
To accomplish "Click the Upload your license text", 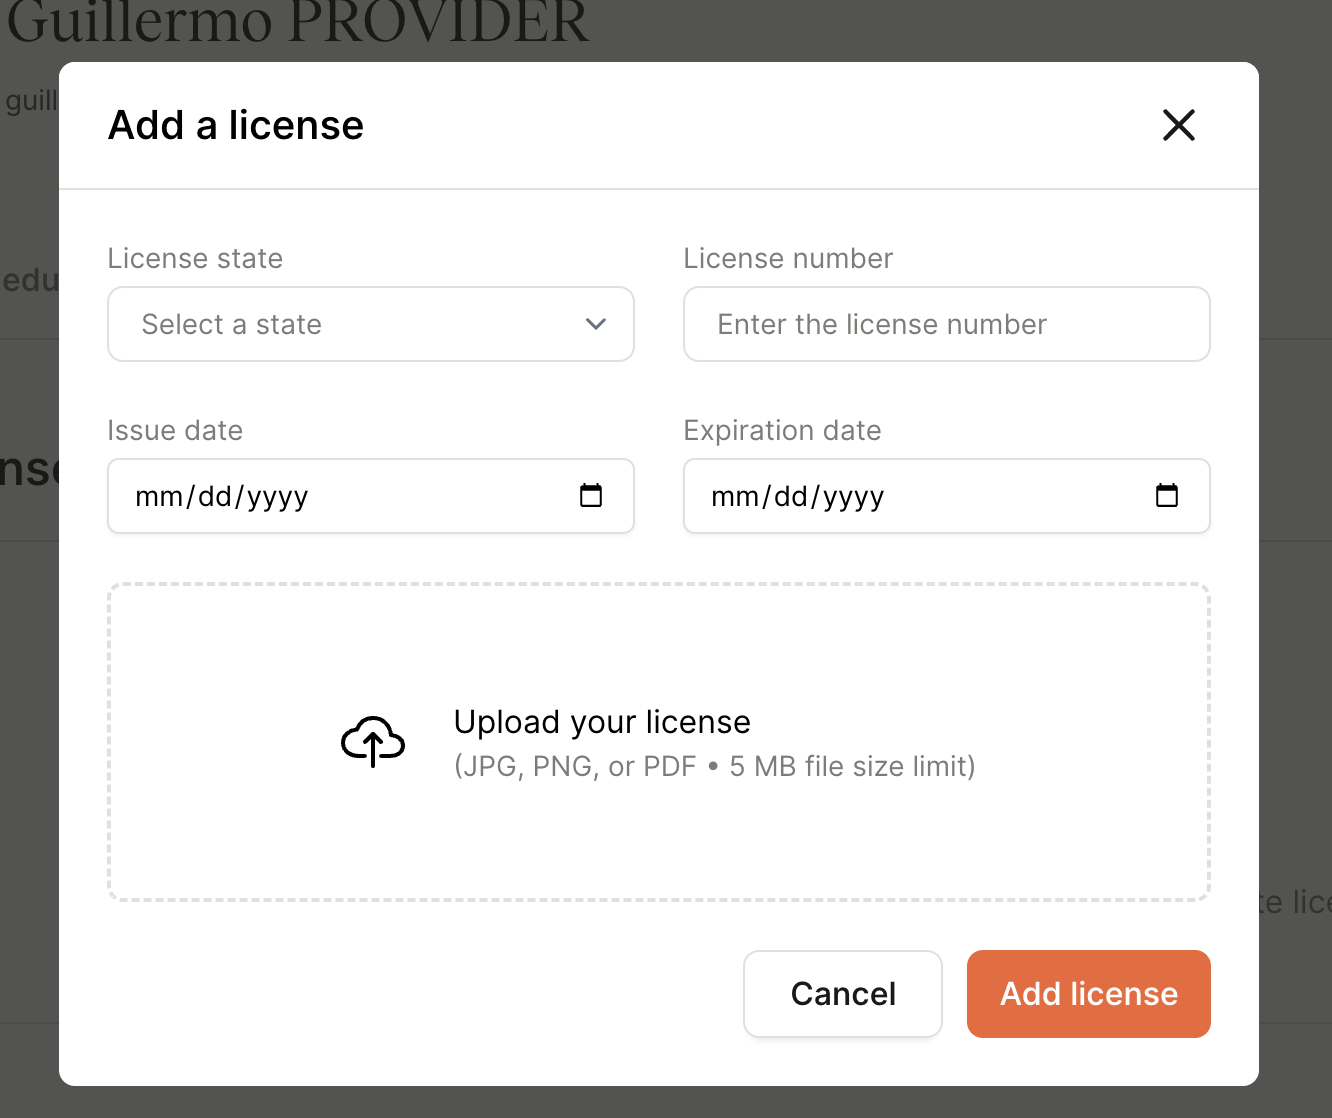I will [602, 722].
